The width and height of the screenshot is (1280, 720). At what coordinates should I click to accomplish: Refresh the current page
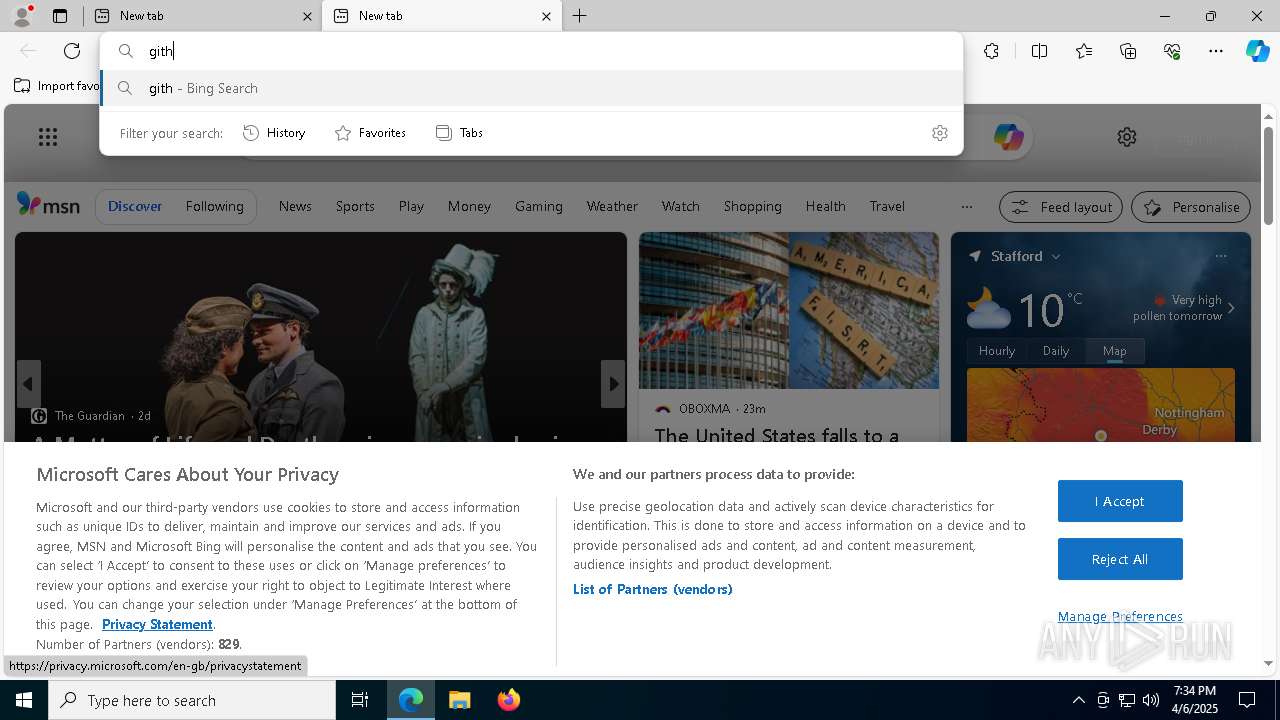(x=72, y=51)
